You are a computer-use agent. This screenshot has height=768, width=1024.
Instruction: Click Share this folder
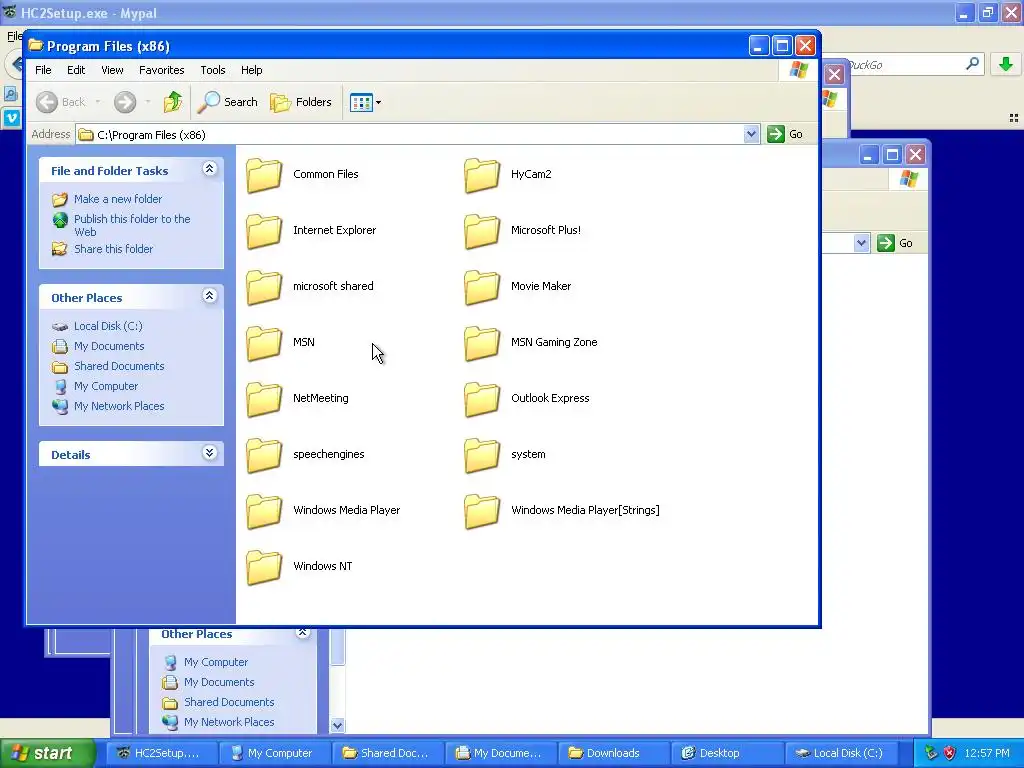113,249
